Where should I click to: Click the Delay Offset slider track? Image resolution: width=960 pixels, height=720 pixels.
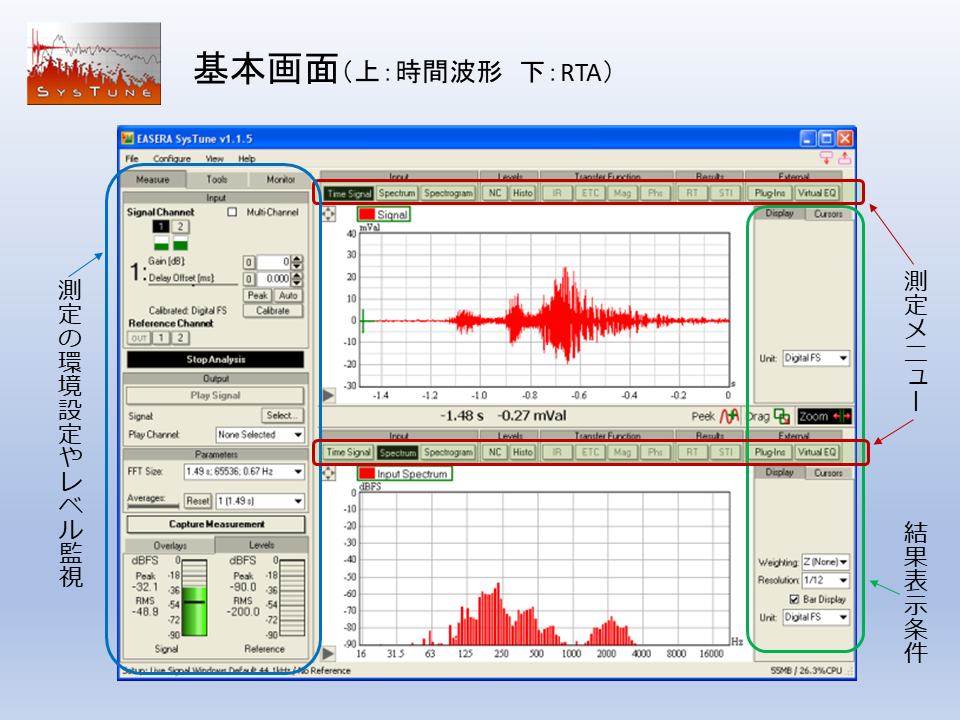click(193, 285)
